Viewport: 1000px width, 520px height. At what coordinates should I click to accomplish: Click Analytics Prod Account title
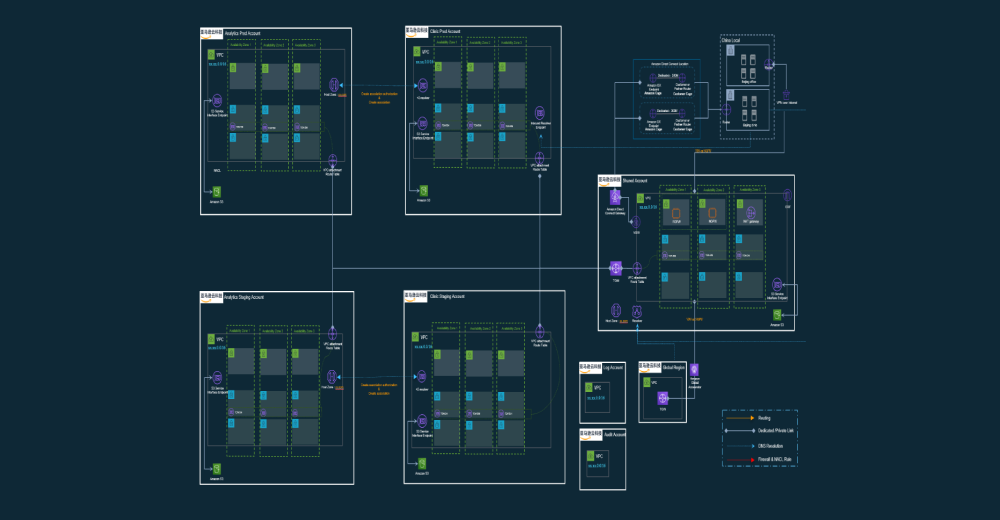click(242, 33)
